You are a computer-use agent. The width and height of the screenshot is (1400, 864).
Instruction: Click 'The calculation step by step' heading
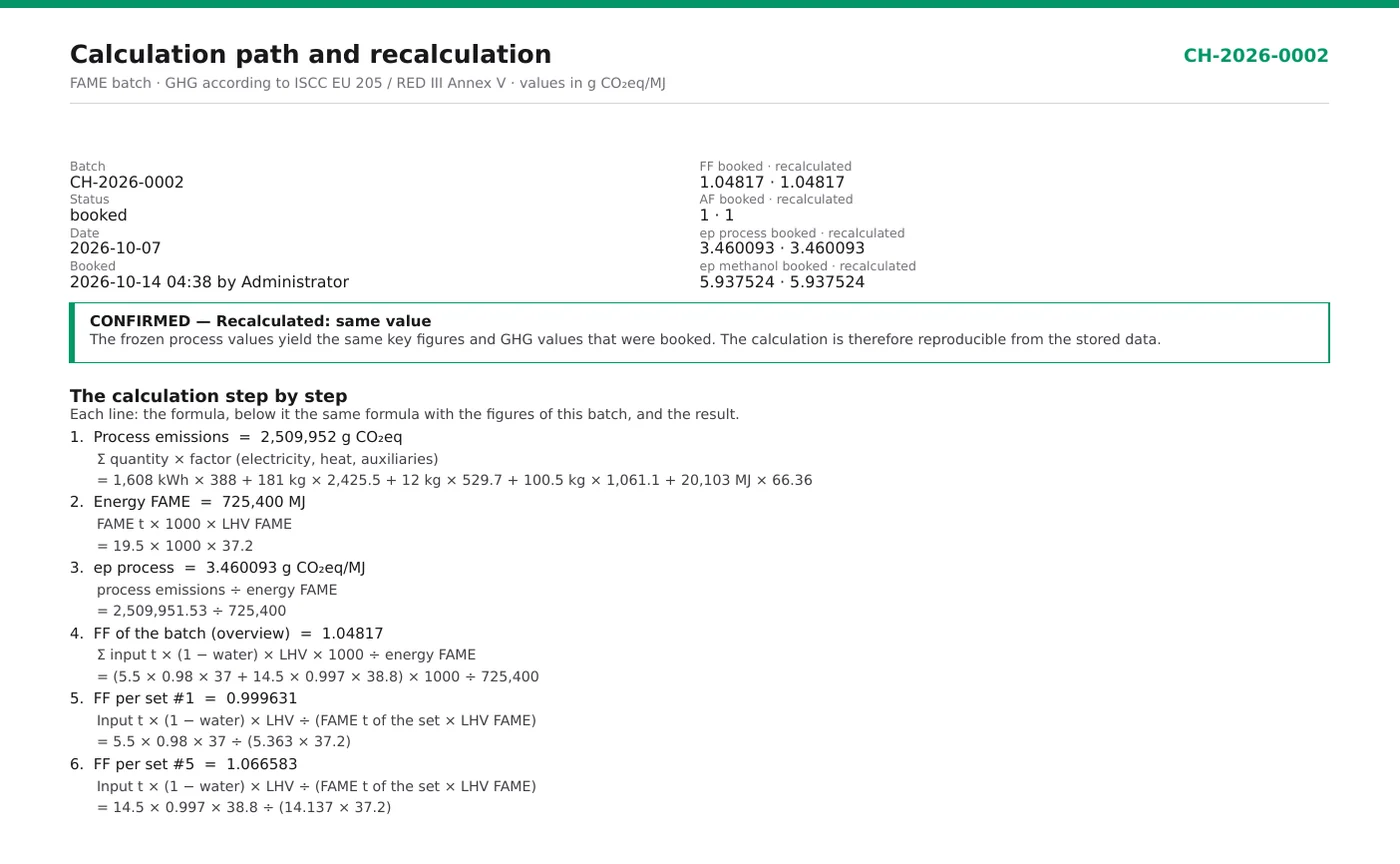209,396
